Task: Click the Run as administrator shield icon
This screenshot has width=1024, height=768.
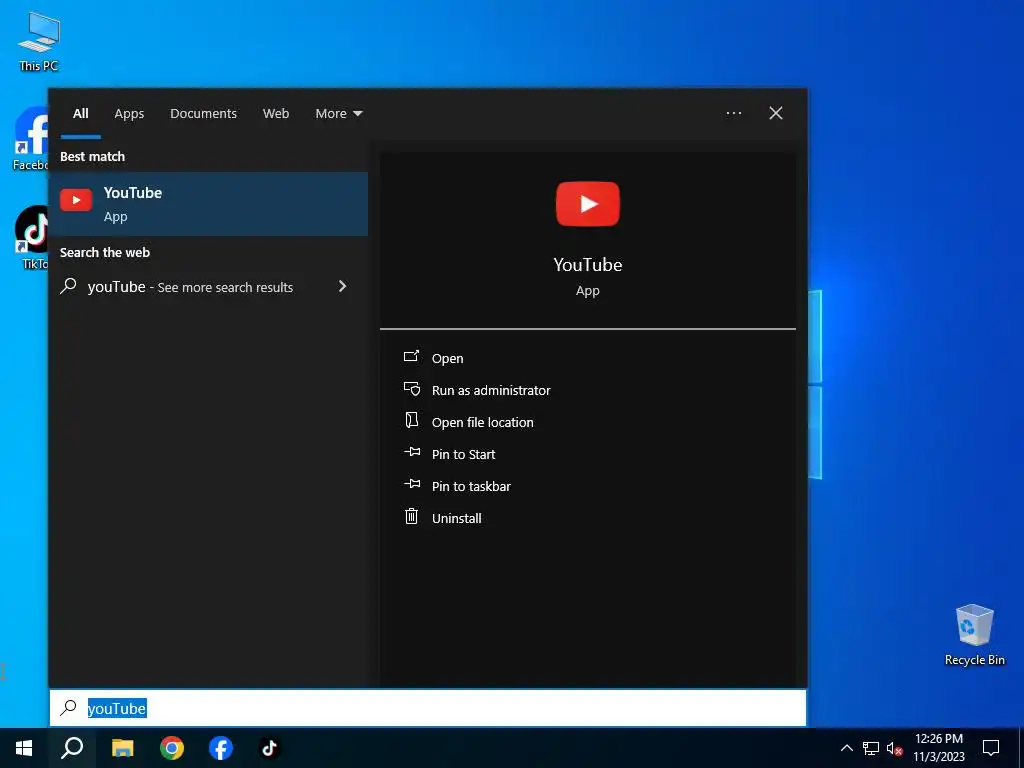Action: [x=411, y=389]
